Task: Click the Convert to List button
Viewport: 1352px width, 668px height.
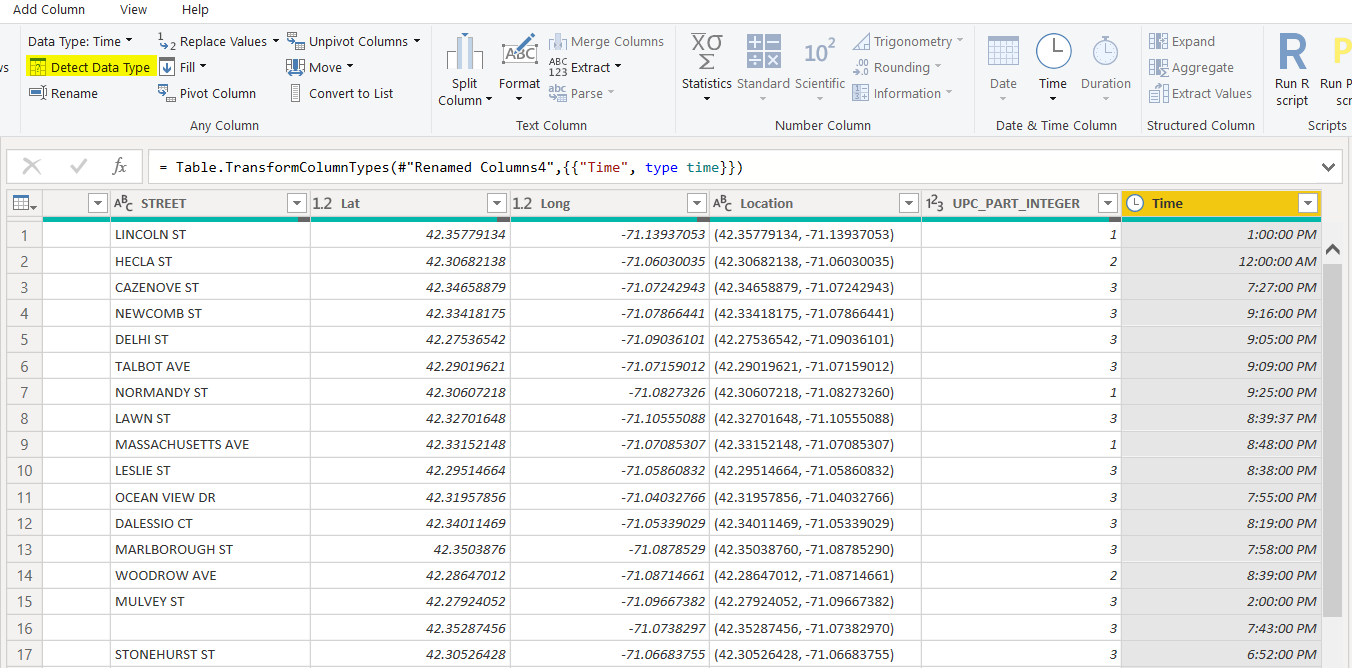Action: [341, 93]
